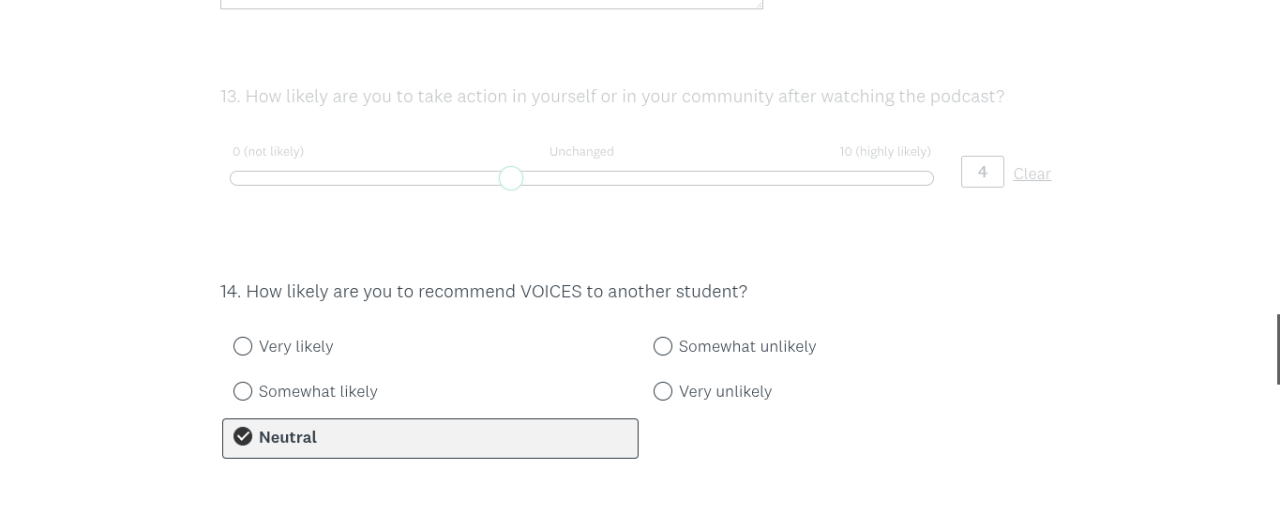This screenshot has height=515, width=1280.
Task: Click the "10 (highly likely)" slider label
Action: (x=885, y=152)
